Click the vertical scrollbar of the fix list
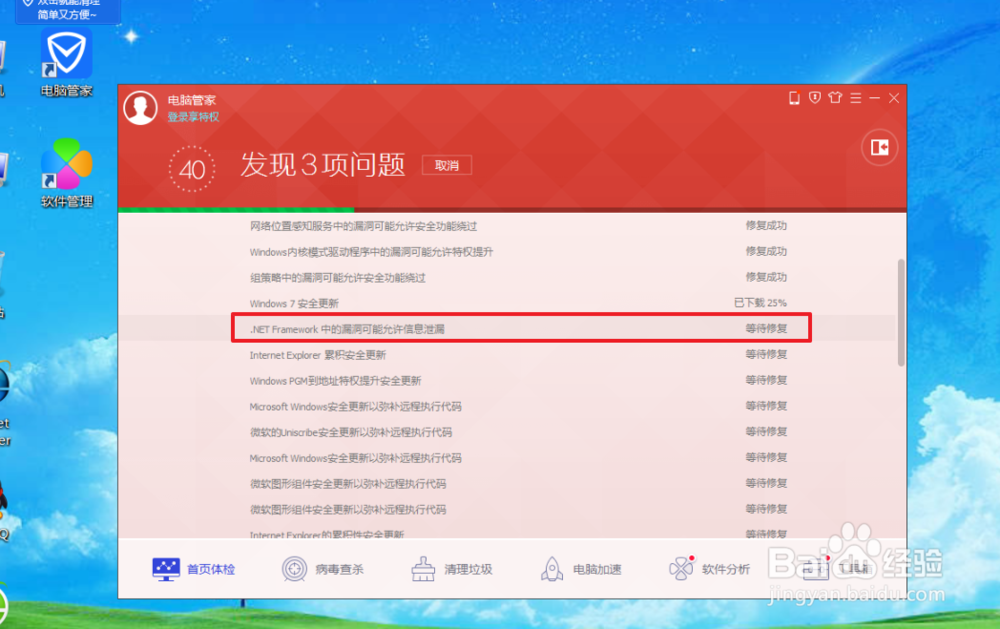 (901, 313)
